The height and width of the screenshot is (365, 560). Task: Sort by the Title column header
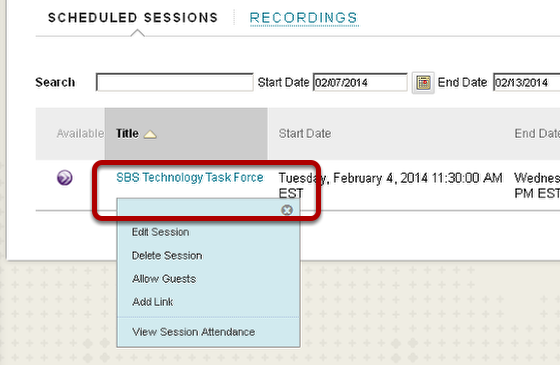pyautogui.click(x=127, y=134)
